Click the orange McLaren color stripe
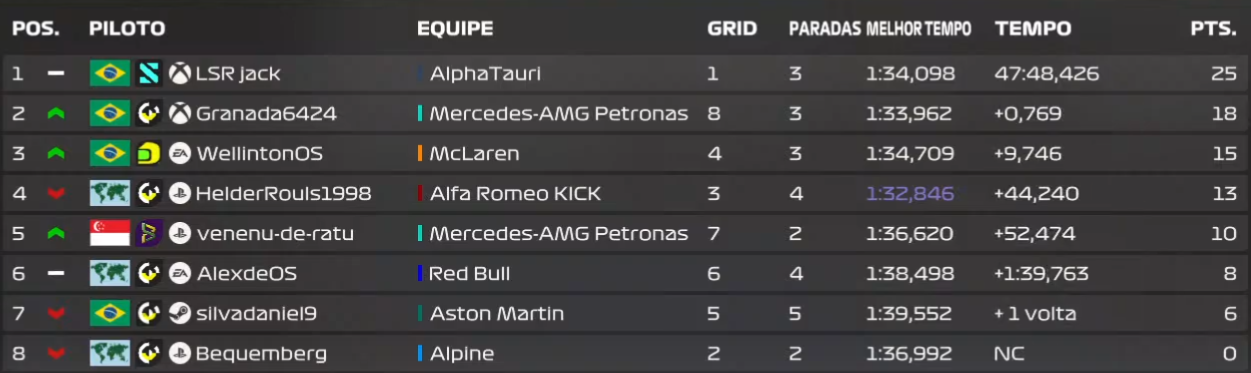Image resolution: width=1251 pixels, height=373 pixels. tap(420, 153)
